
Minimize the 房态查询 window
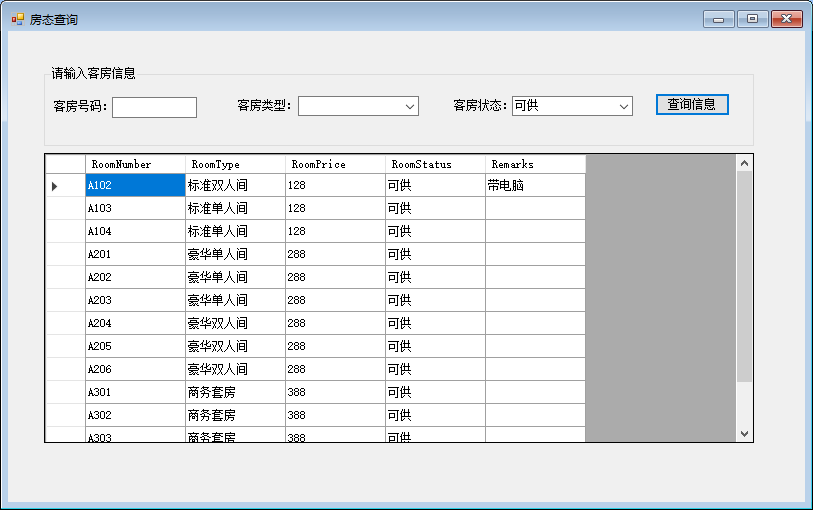[x=719, y=19]
